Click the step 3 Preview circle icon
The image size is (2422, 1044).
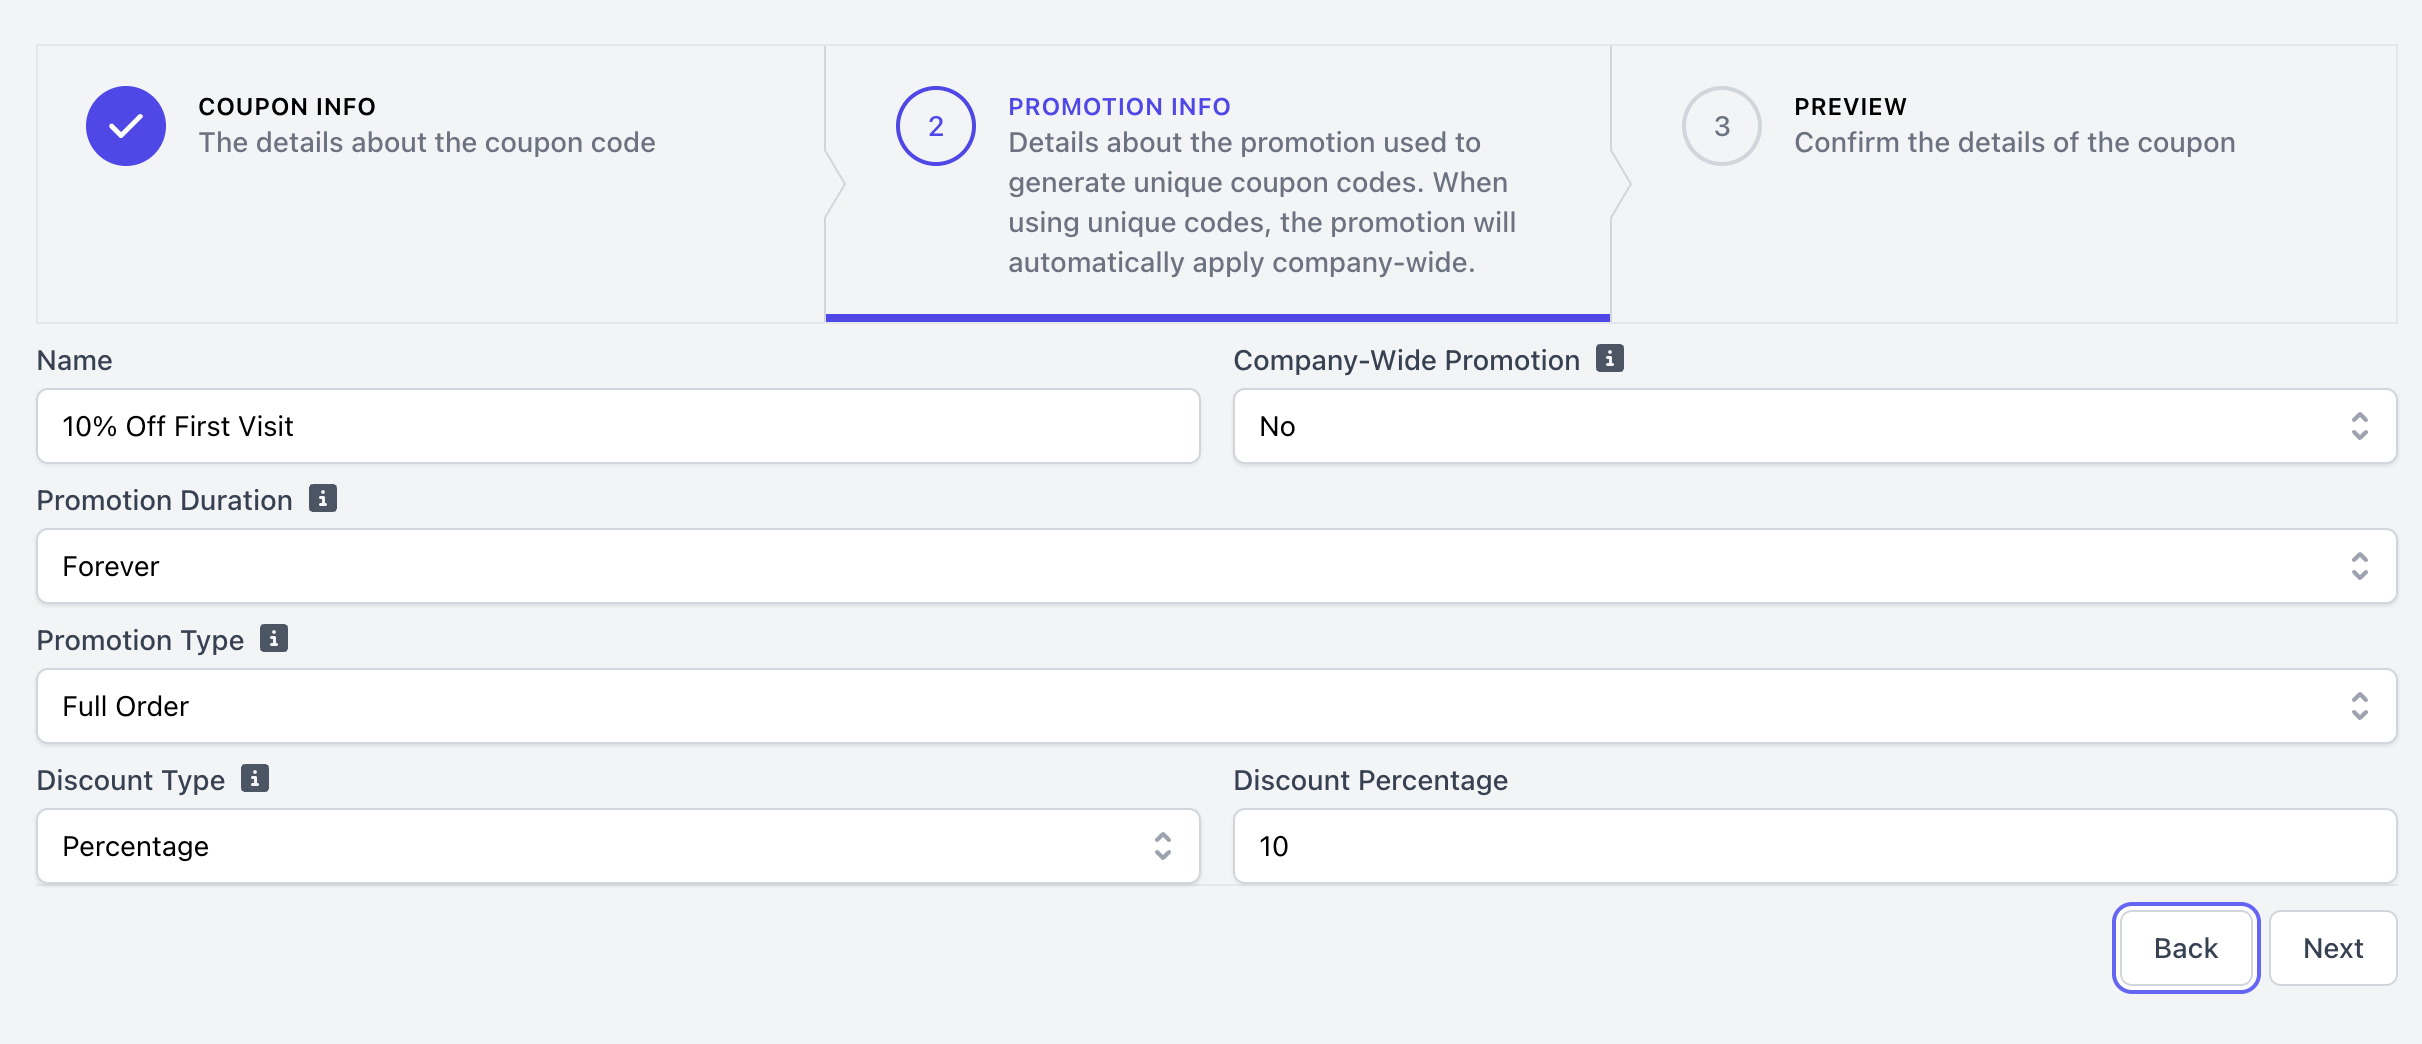point(1721,126)
